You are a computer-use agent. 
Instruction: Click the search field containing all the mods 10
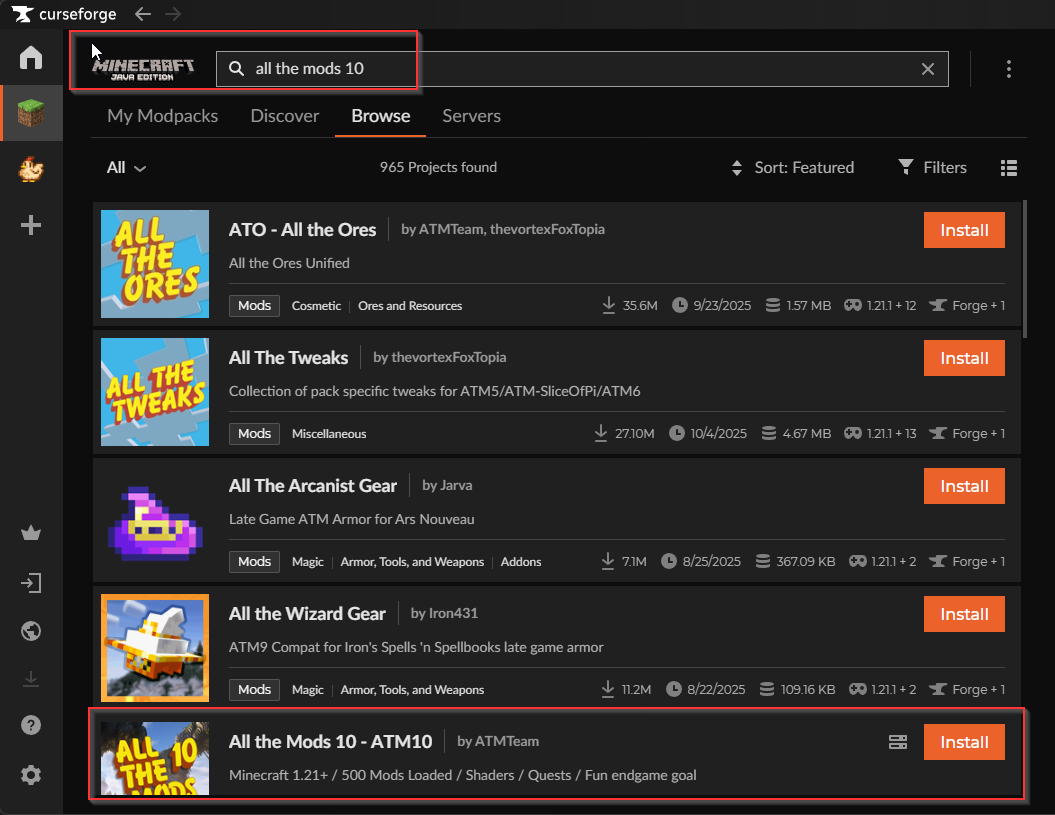(580, 69)
